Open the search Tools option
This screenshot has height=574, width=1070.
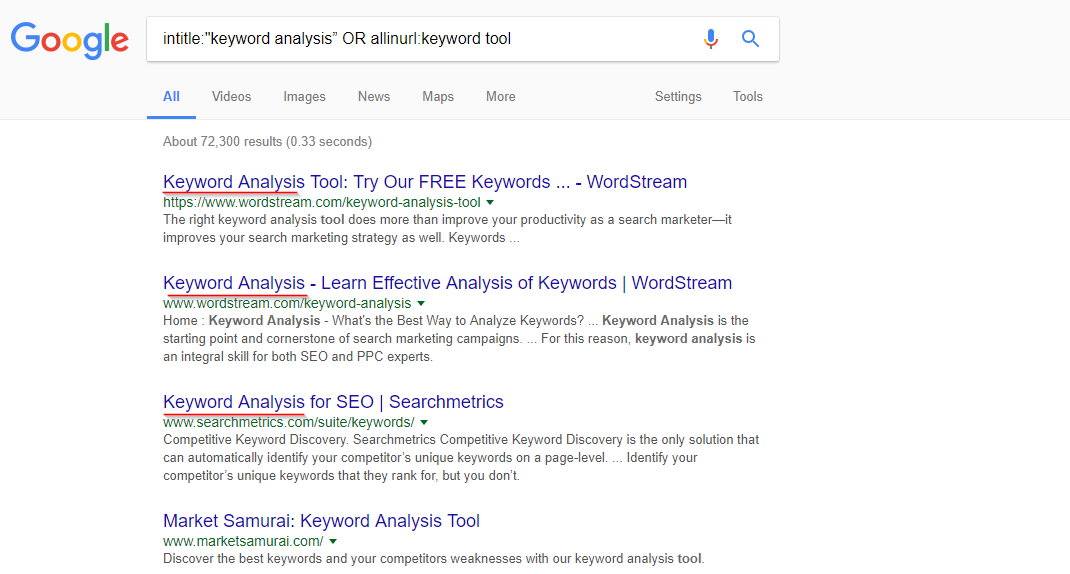(x=748, y=97)
